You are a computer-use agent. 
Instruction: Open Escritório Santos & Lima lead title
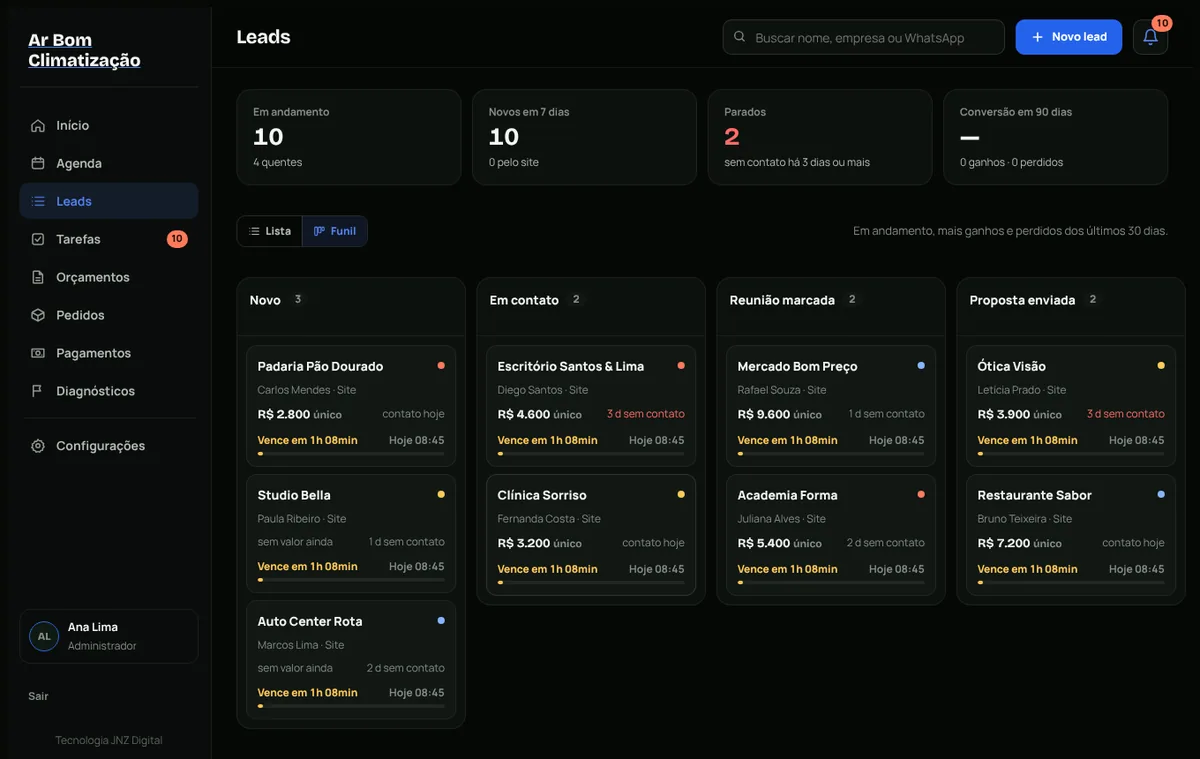pyautogui.click(x=571, y=367)
